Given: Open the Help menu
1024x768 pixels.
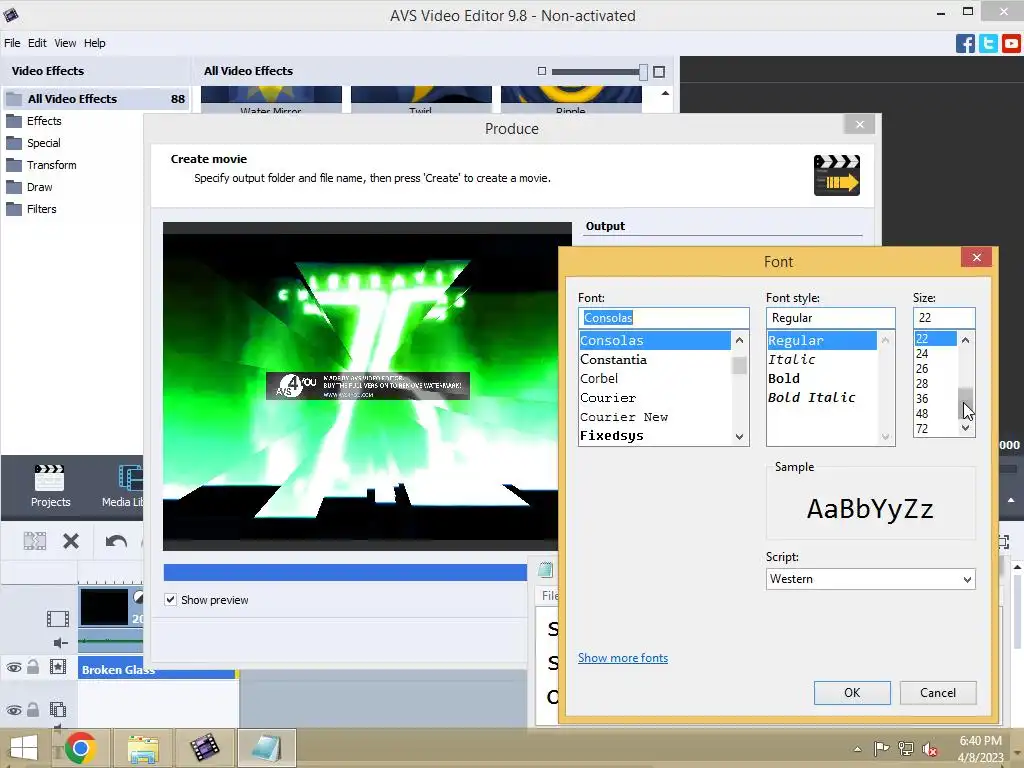Looking at the screenshot, I should point(95,43).
